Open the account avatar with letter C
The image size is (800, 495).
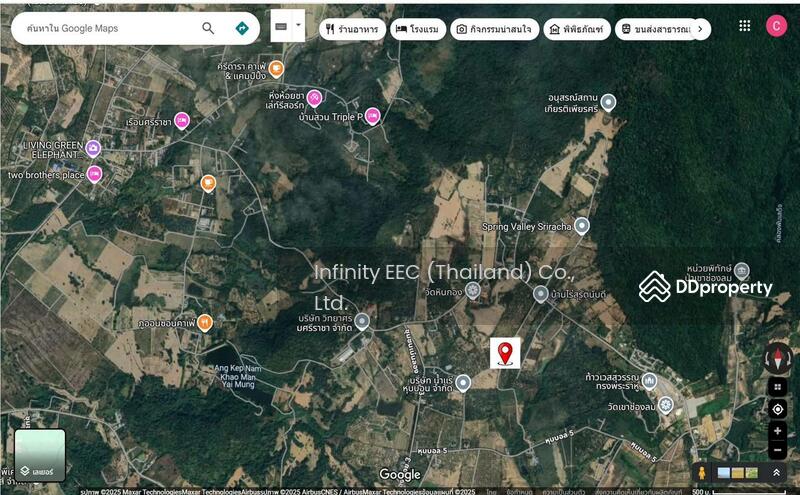(x=776, y=26)
